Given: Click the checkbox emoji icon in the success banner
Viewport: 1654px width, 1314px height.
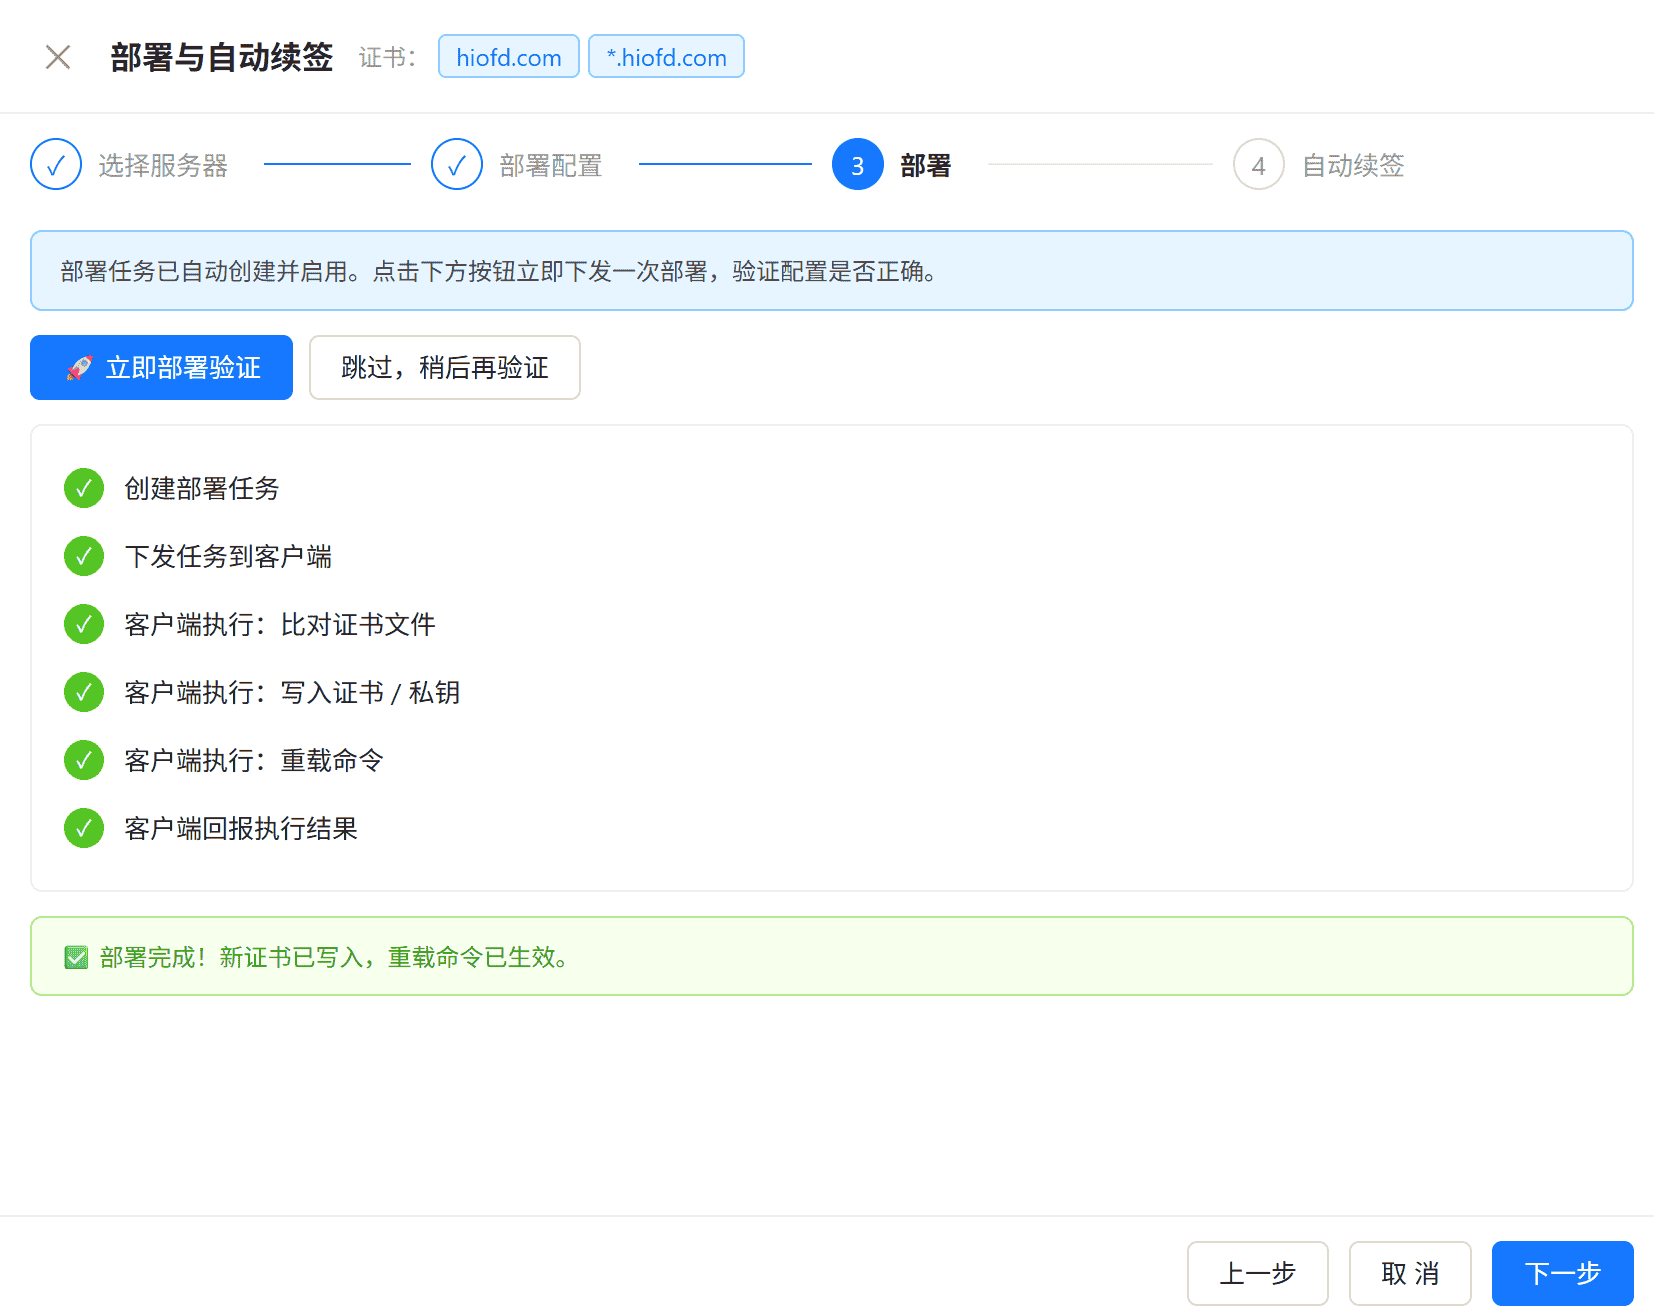Looking at the screenshot, I should [76, 958].
